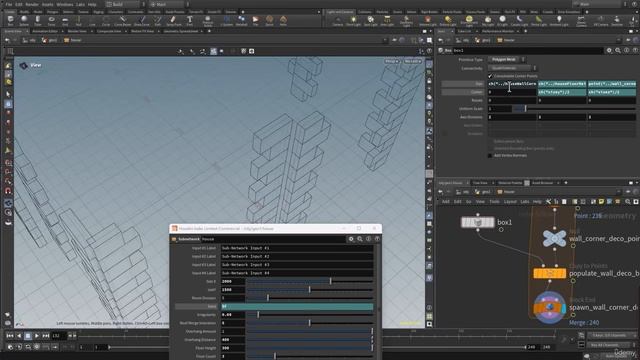This screenshot has width=640, height=360.
Task: Click the viewport select tool icon
Action: tap(8, 94)
